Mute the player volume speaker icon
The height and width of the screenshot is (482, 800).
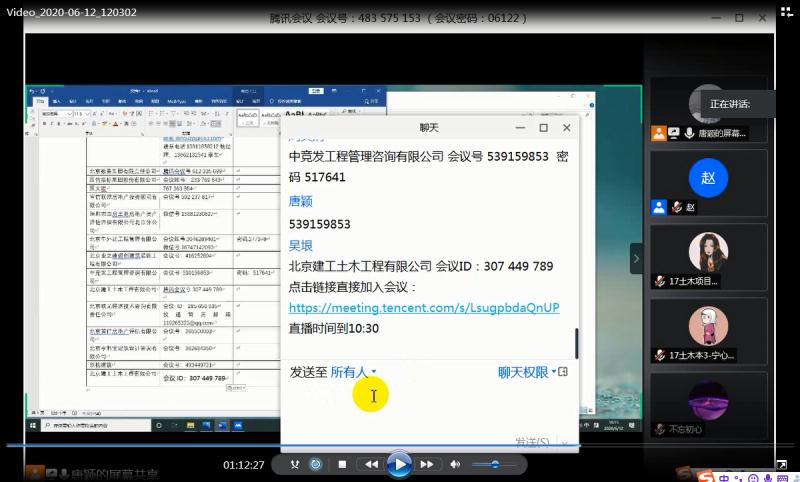(455, 464)
